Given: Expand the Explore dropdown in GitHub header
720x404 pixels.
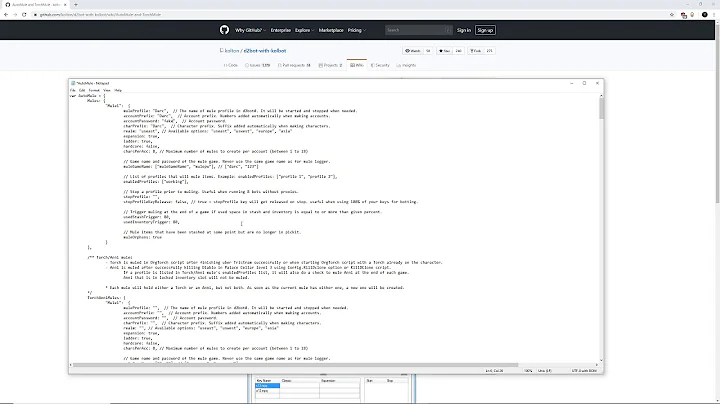Looking at the screenshot, I should pyautogui.click(x=304, y=30).
